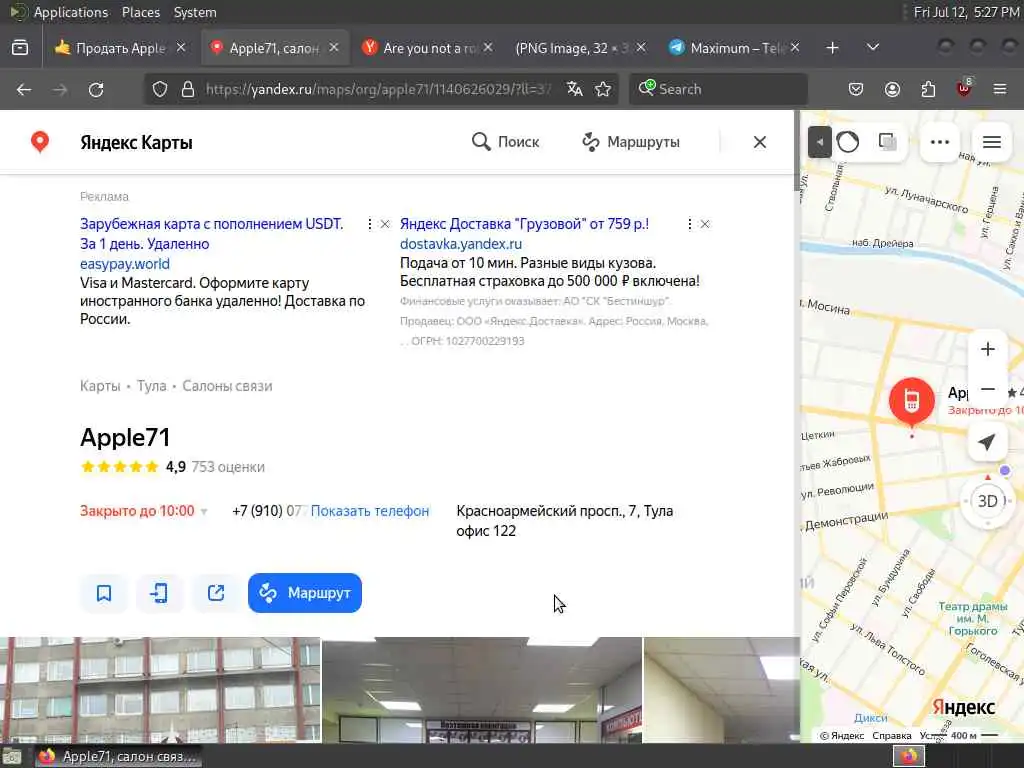Locate me arrow button on map

point(987,442)
